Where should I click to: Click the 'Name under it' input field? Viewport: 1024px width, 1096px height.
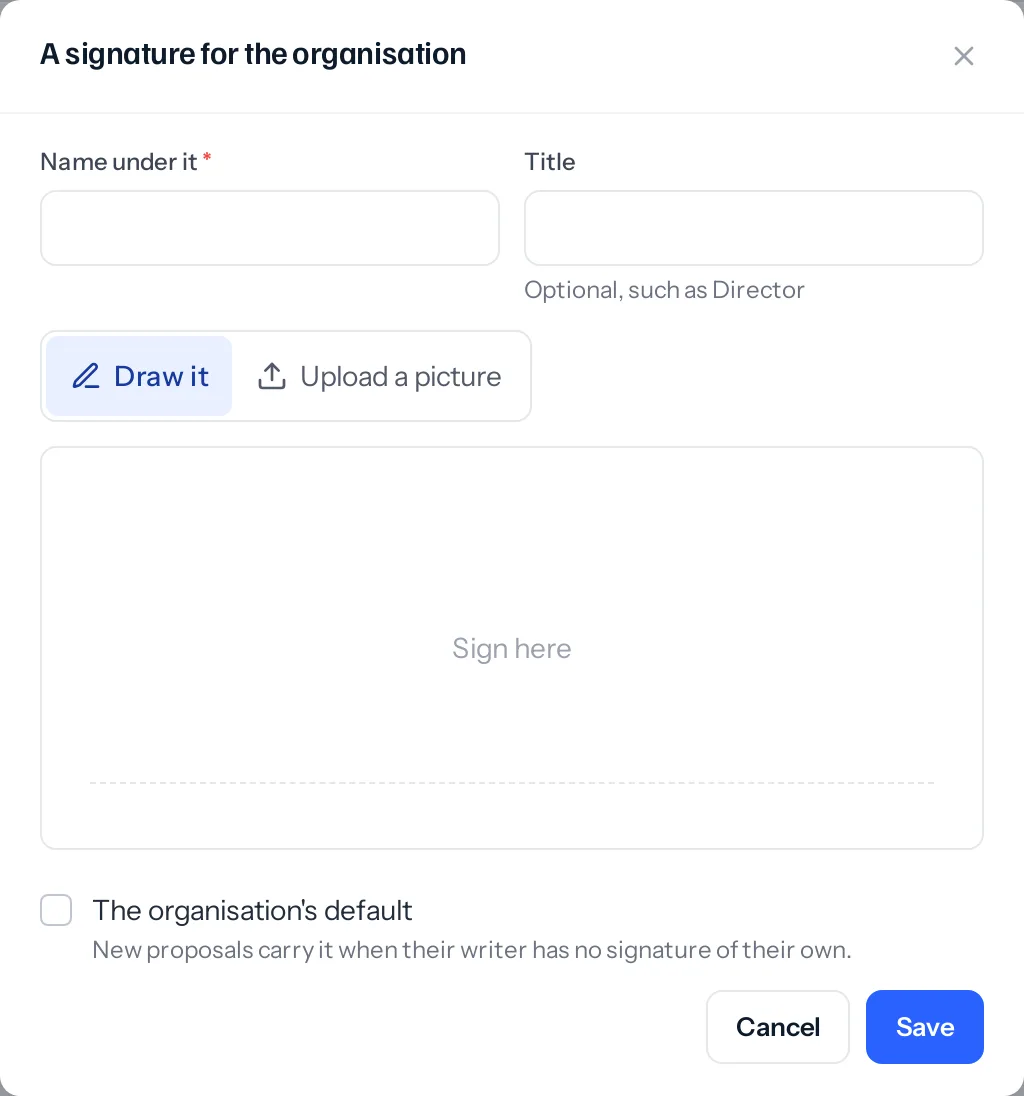tap(270, 228)
